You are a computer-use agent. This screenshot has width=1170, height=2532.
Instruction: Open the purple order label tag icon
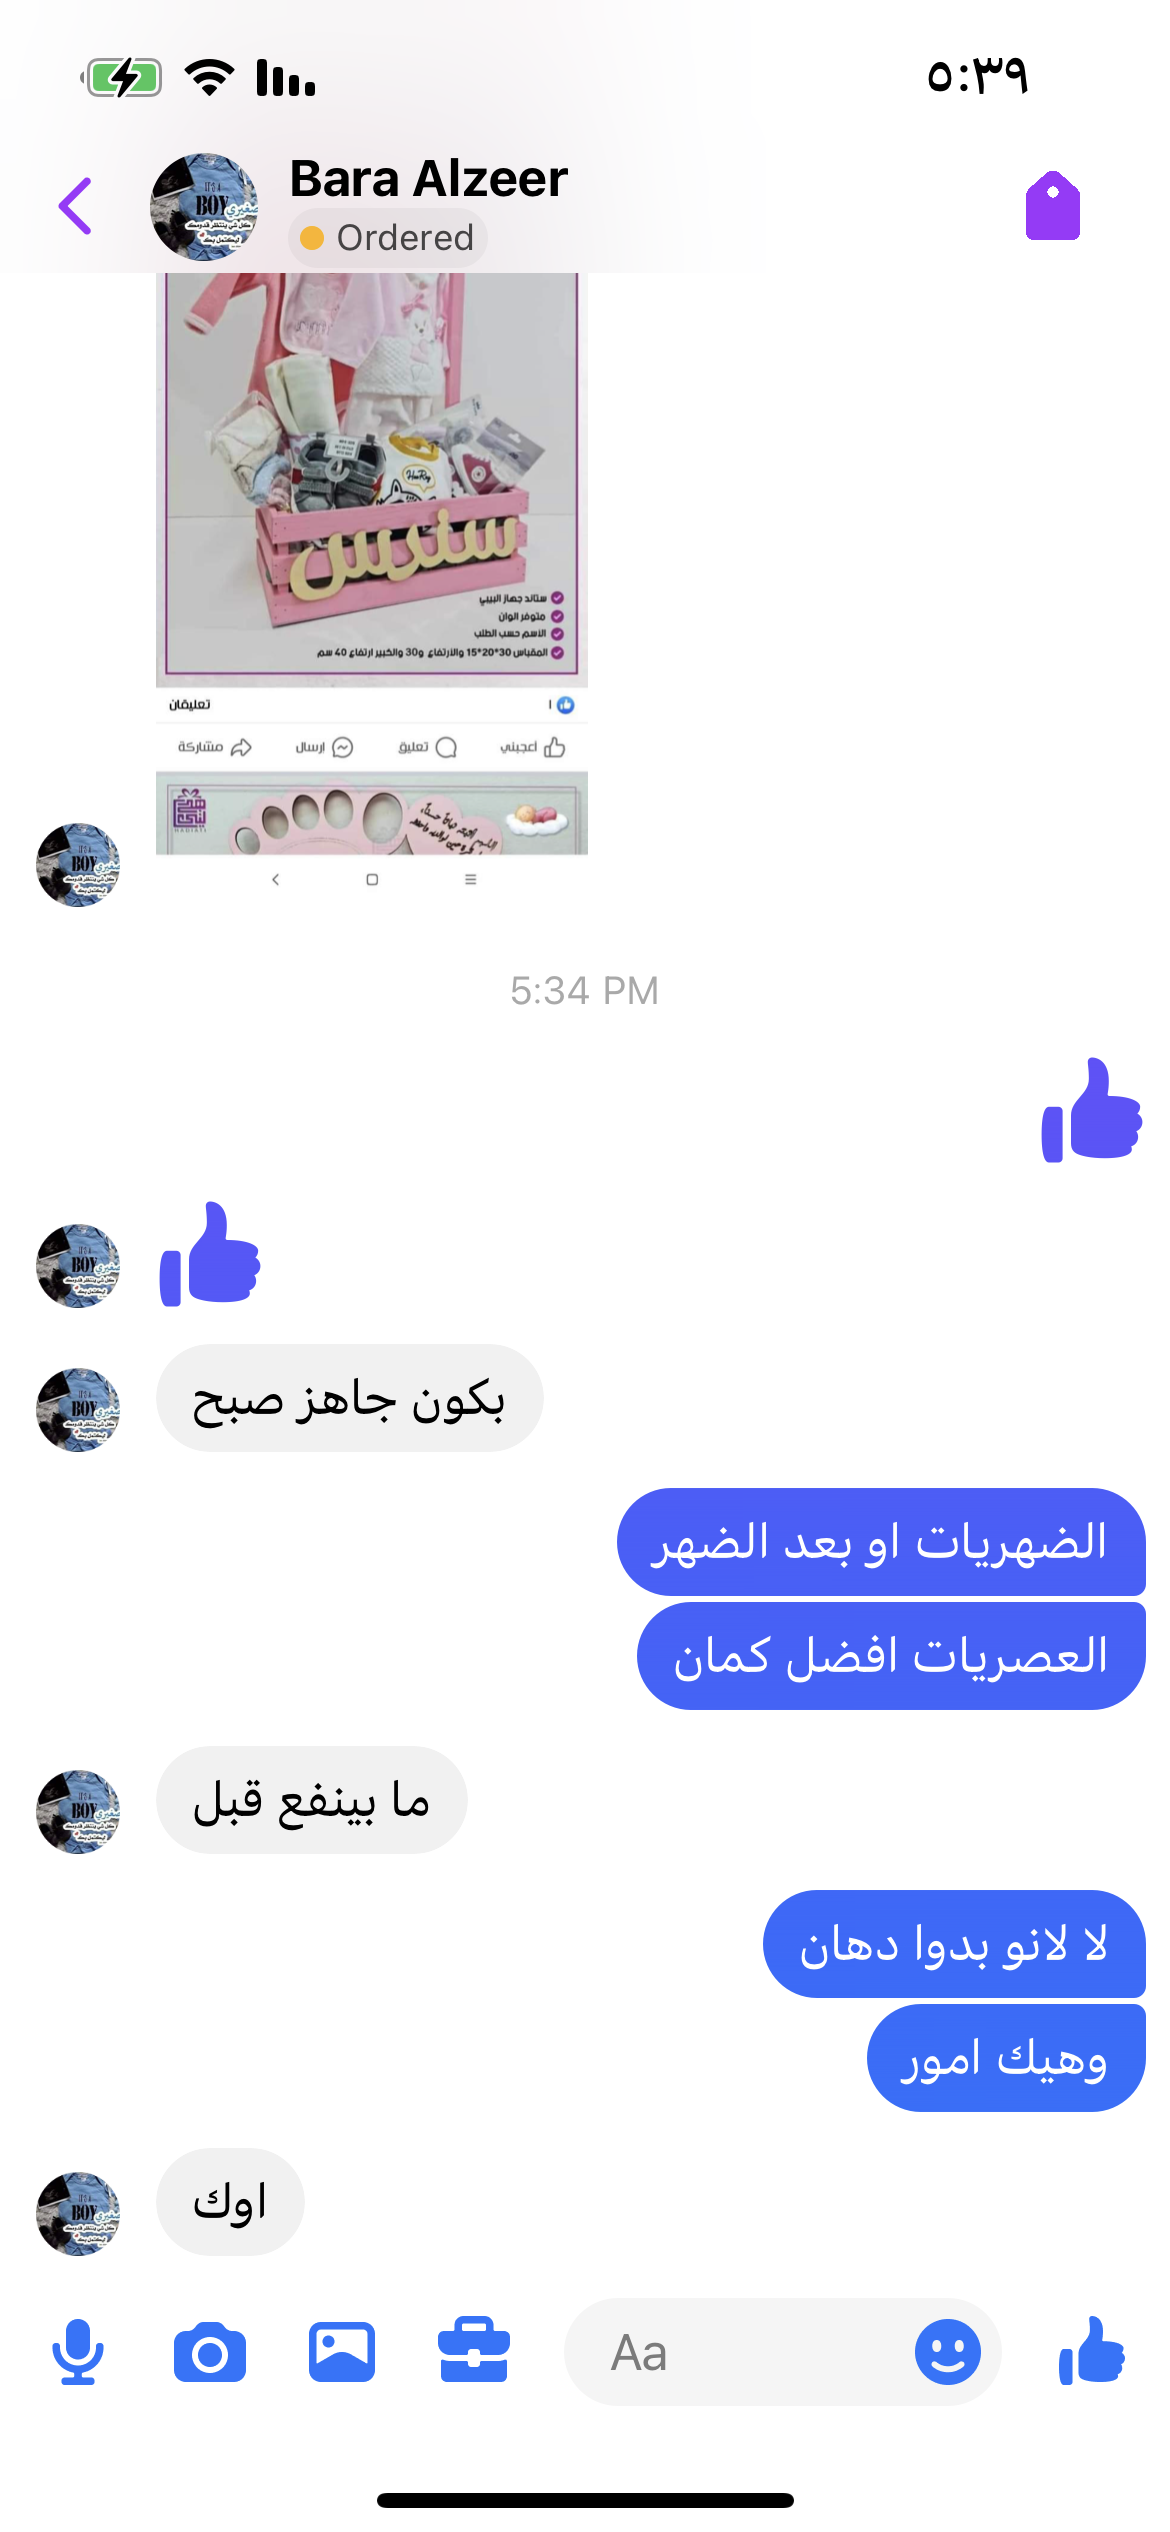pyautogui.click(x=1053, y=206)
